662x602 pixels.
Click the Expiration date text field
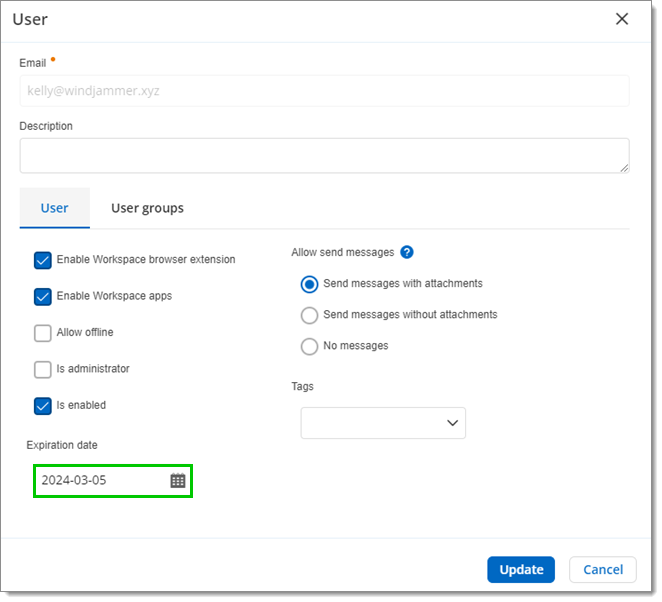[x=100, y=481]
